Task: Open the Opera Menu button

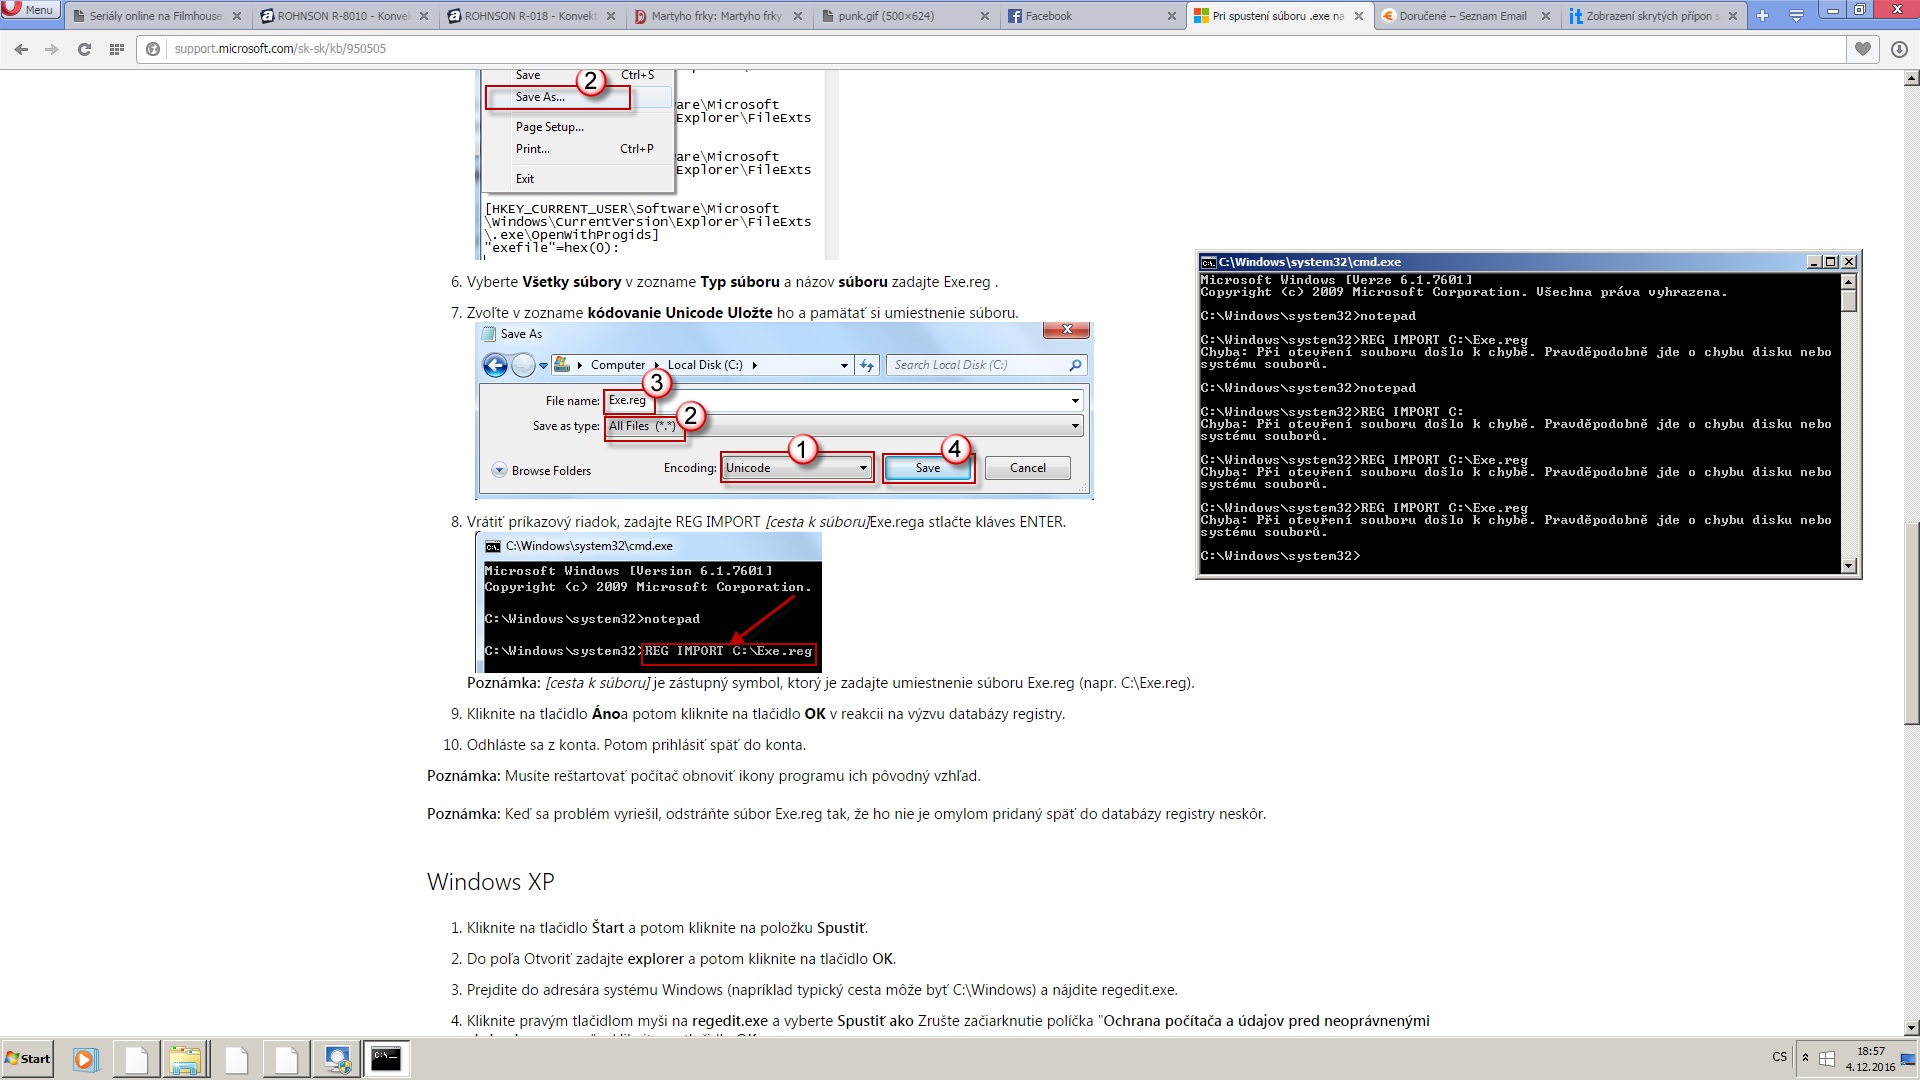Action: point(30,10)
